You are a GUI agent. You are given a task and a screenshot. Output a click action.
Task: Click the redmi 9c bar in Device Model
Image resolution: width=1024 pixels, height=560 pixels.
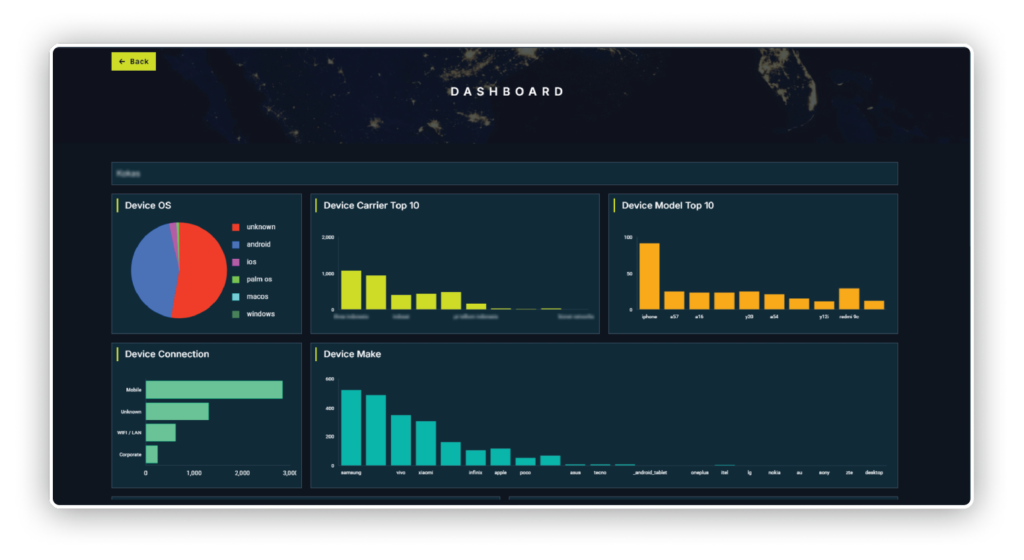pos(849,298)
